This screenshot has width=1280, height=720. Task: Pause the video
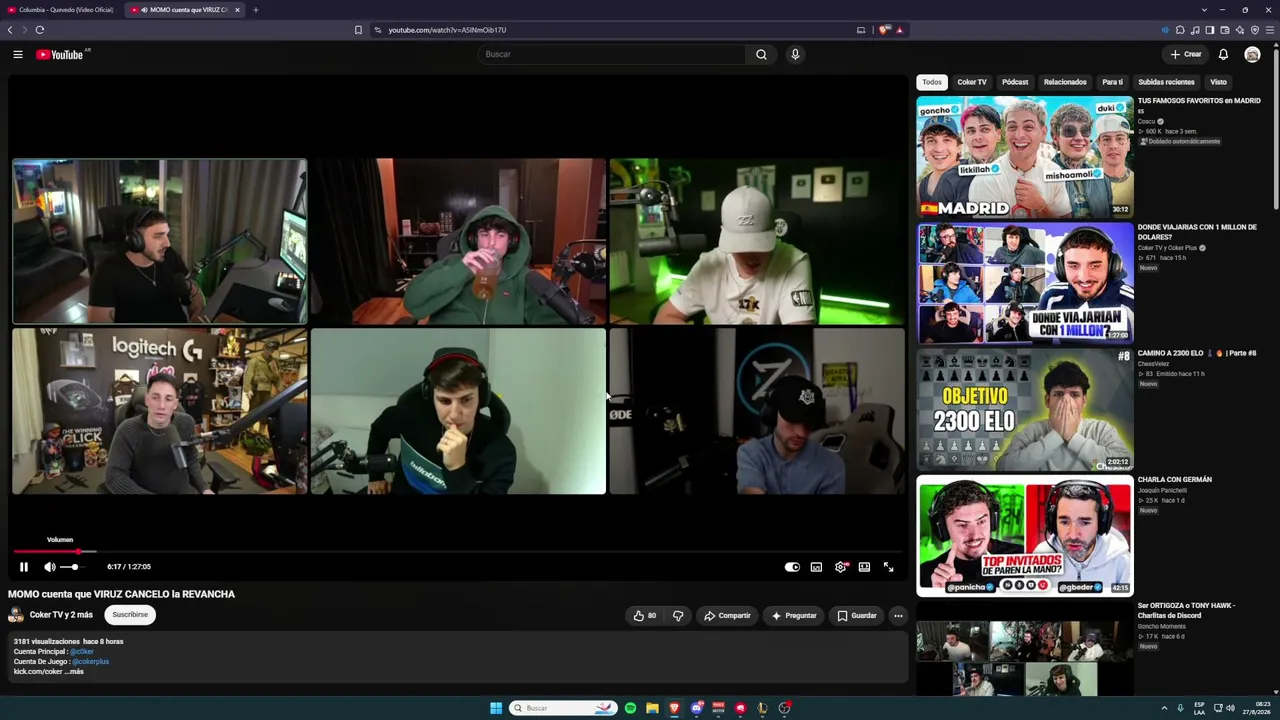coord(24,567)
